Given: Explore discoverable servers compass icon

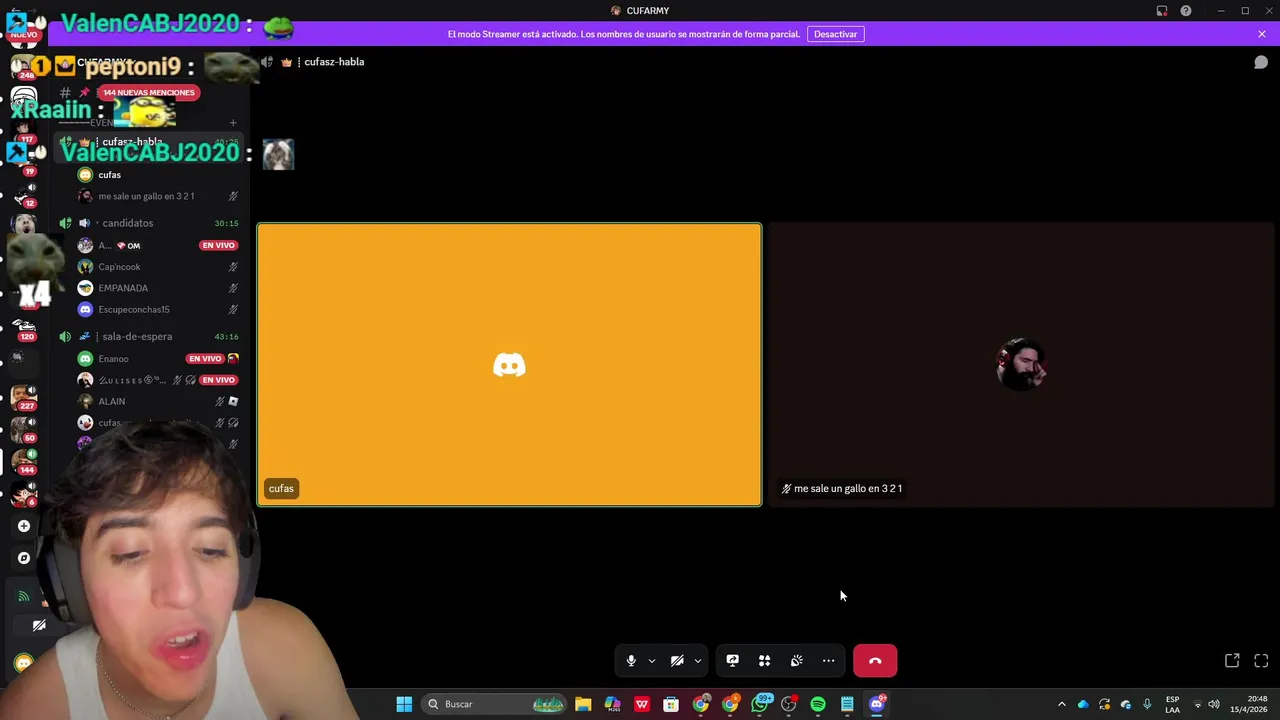Looking at the screenshot, I should (24, 558).
